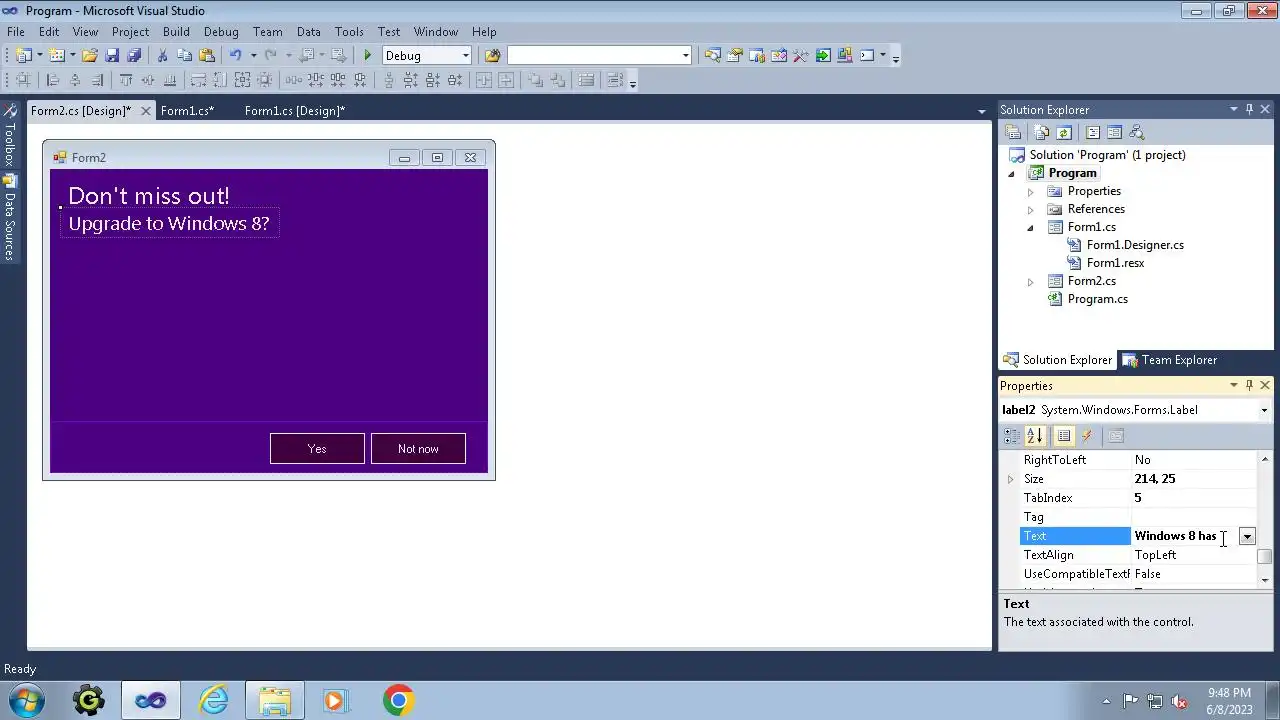Click the Yes button on Form2
Screen dimensions: 1280x720
(x=317, y=449)
